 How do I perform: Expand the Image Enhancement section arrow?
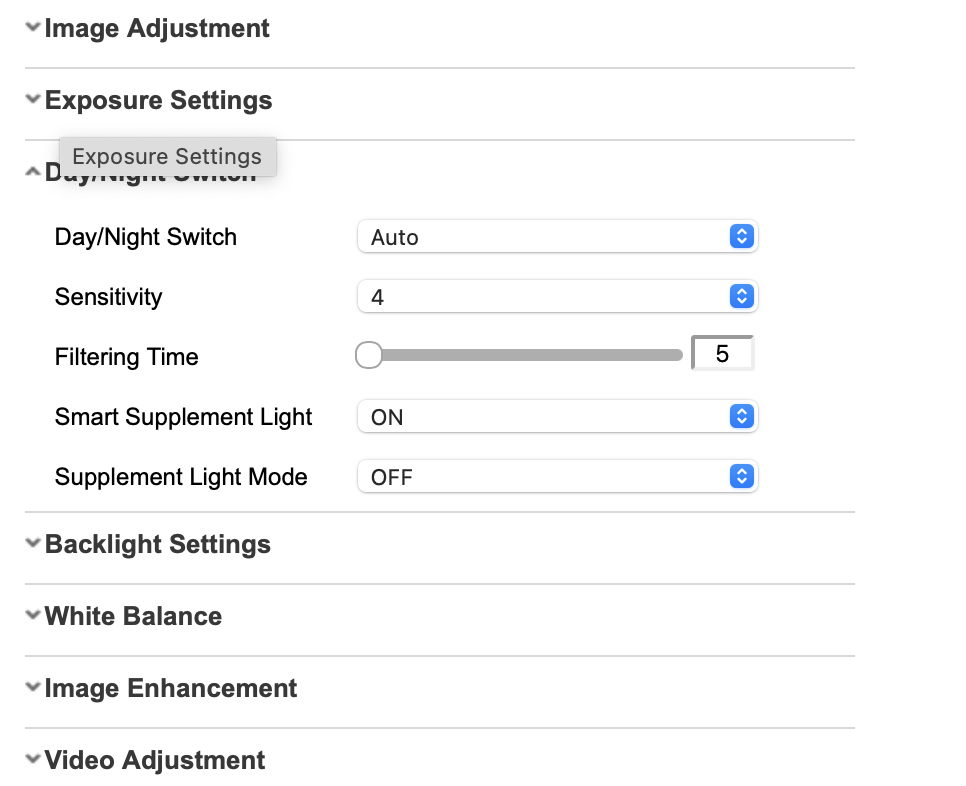pyautogui.click(x=34, y=688)
